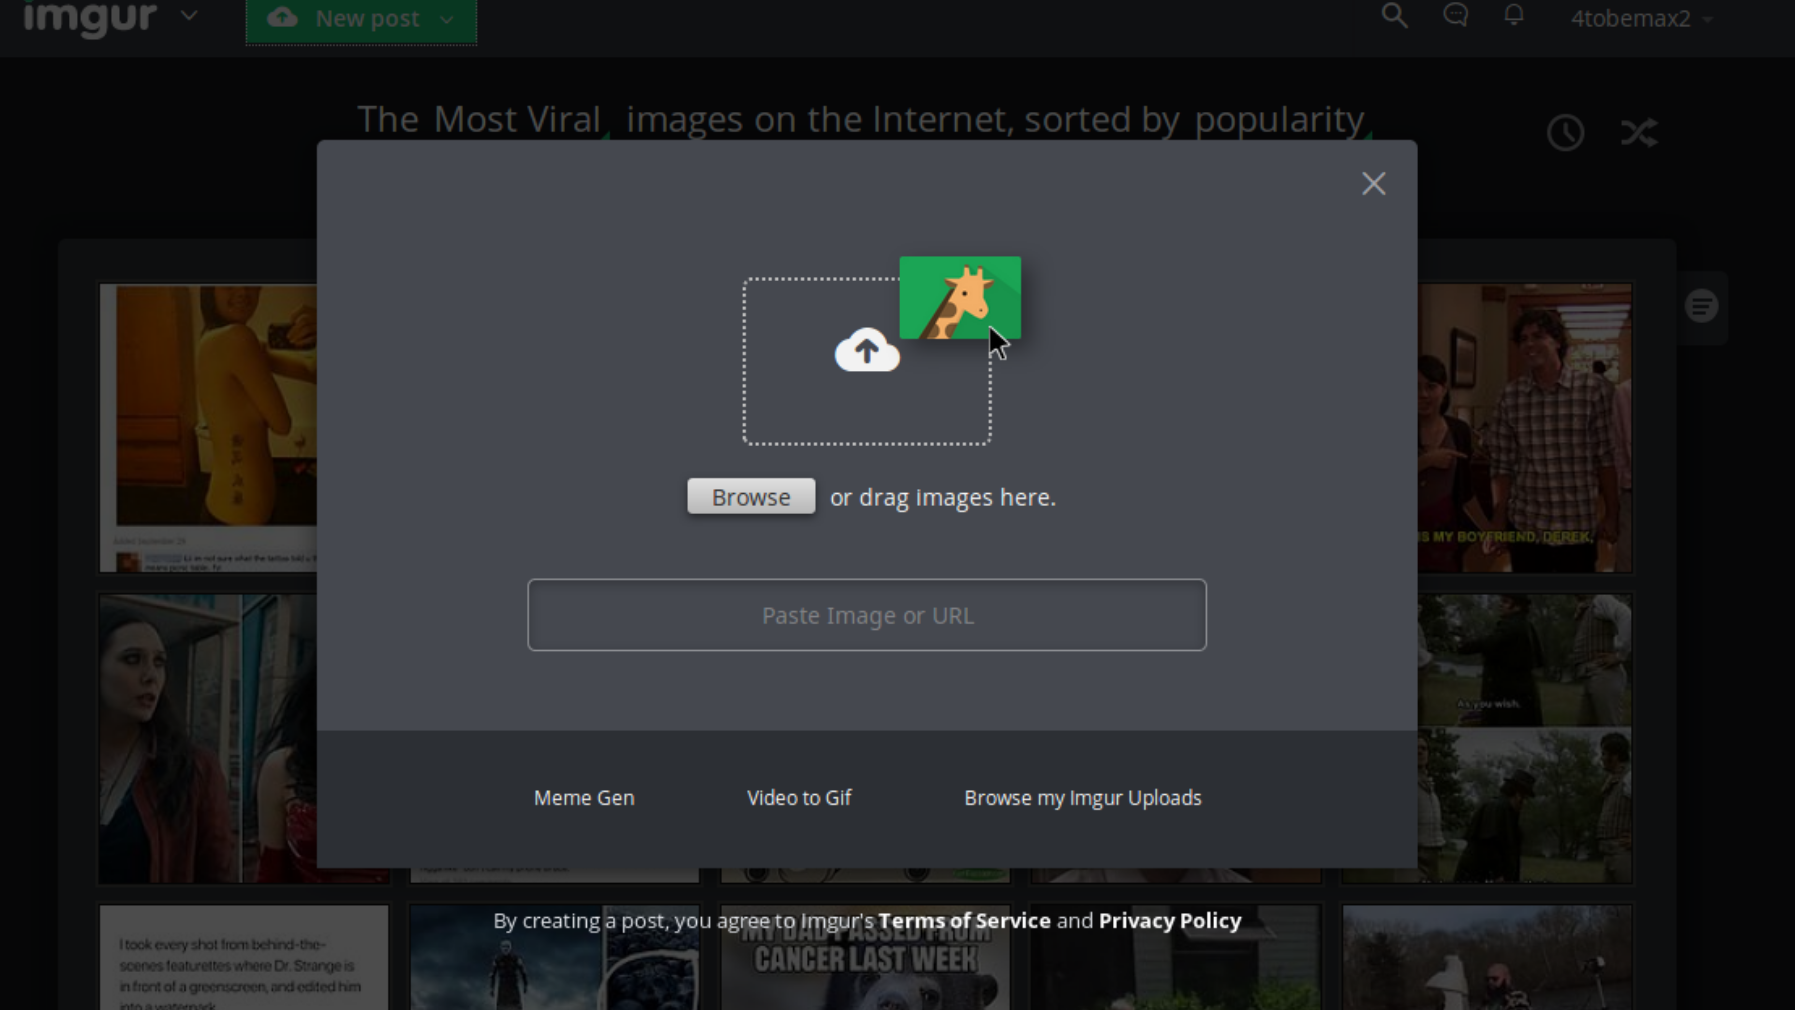Focus the Paste Image or URL field
Viewport: 1795px width, 1010px height.
(867, 615)
